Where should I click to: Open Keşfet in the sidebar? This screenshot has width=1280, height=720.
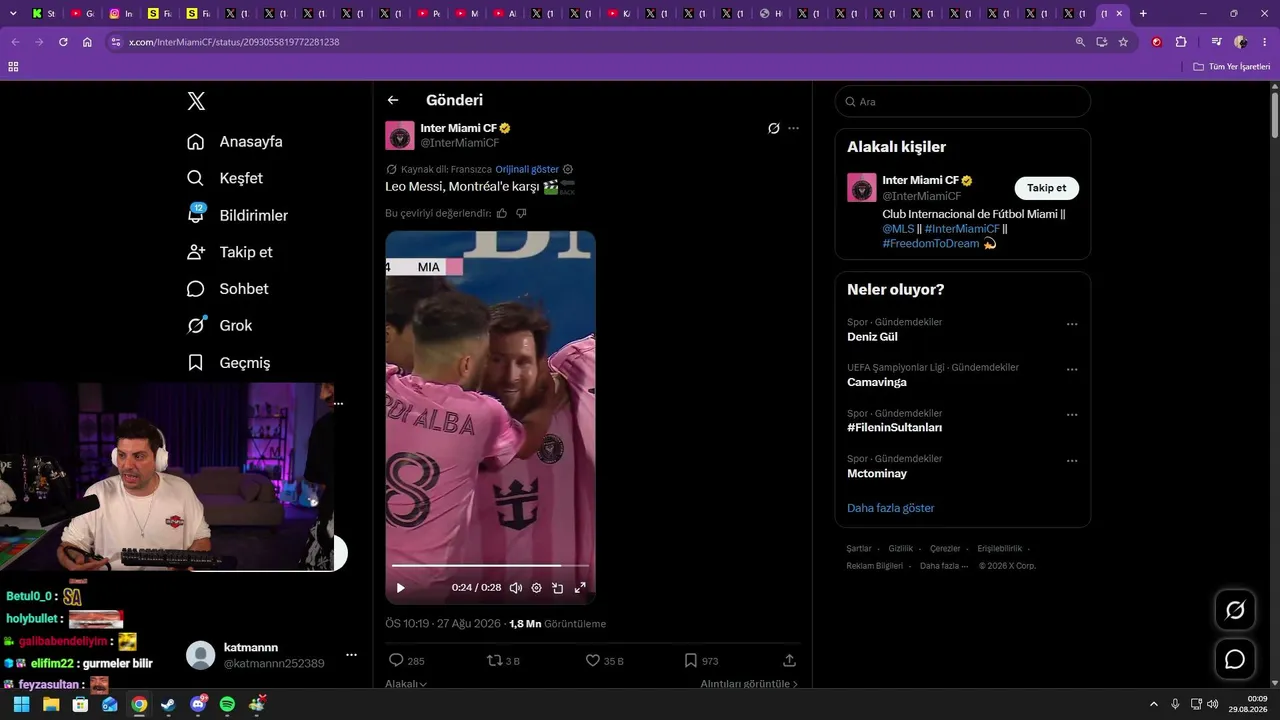pos(225,178)
